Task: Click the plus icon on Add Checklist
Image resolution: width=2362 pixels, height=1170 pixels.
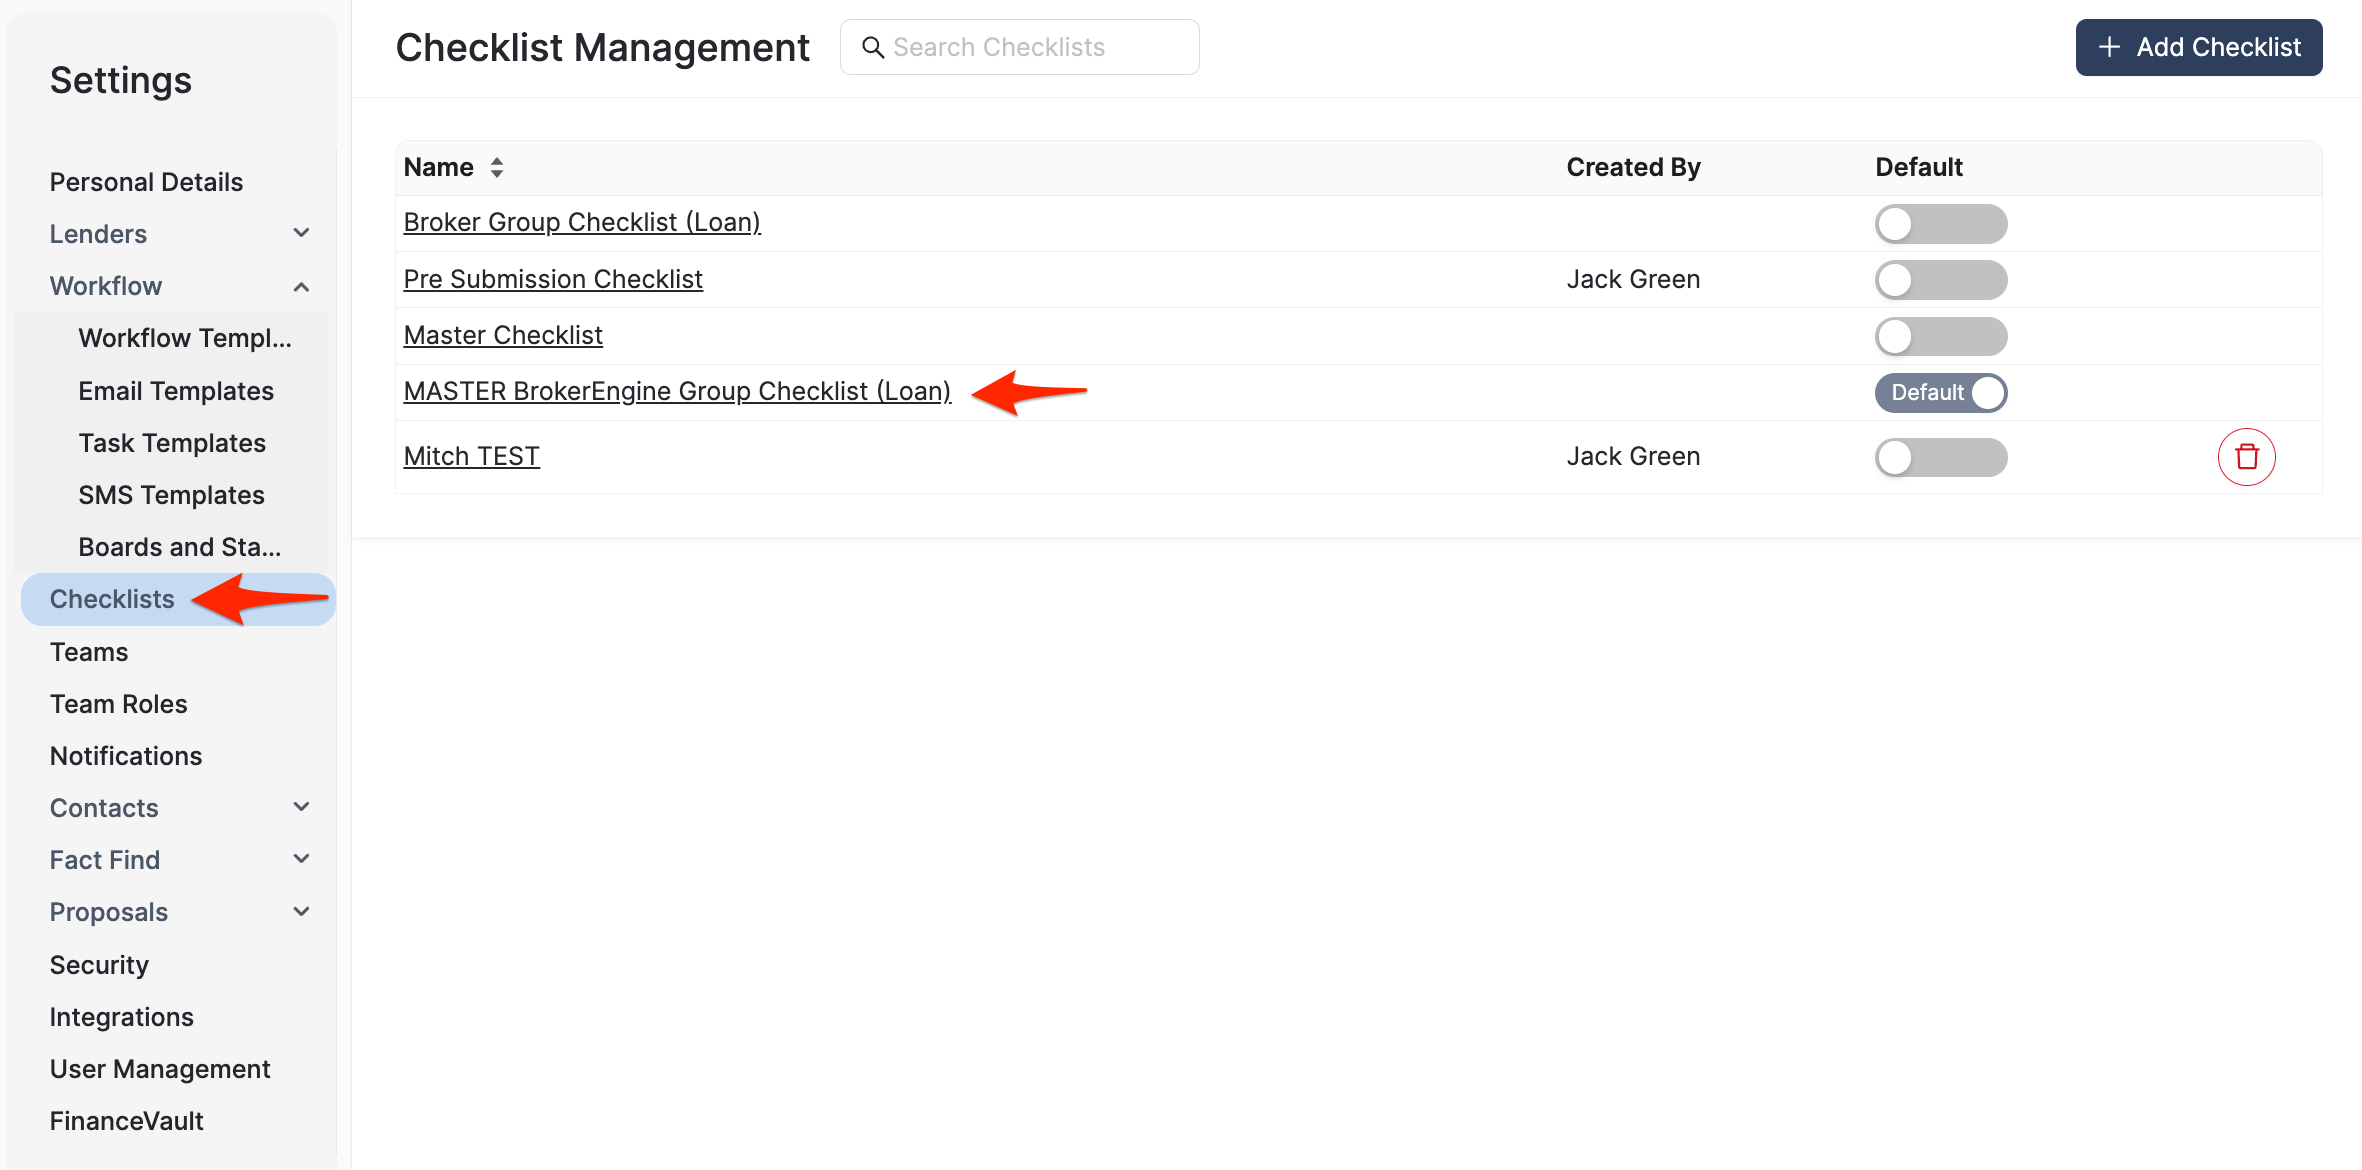Action: 2109,47
